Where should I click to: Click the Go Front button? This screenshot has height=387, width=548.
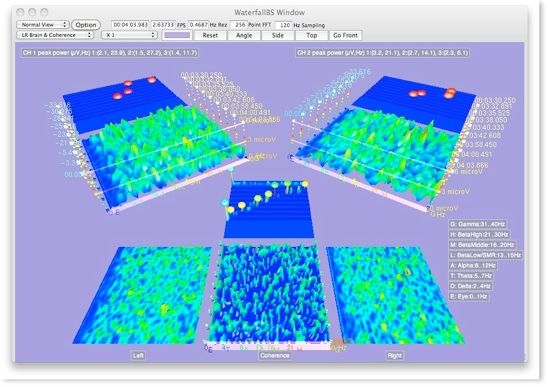345,35
